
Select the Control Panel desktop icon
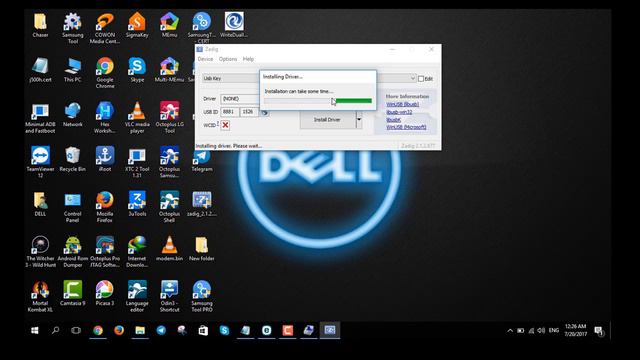[73, 207]
